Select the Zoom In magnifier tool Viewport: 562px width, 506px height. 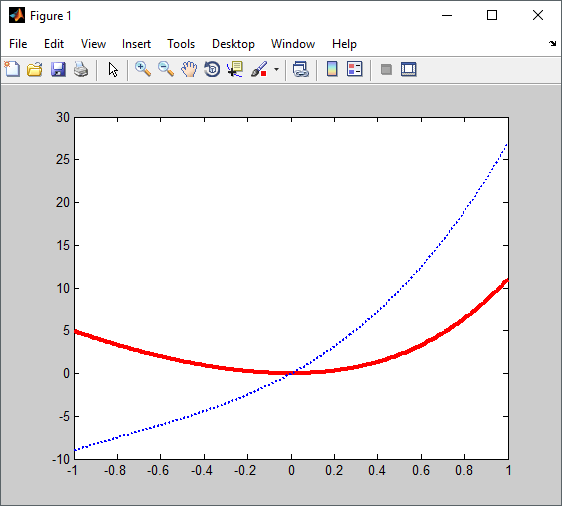click(143, 69)
